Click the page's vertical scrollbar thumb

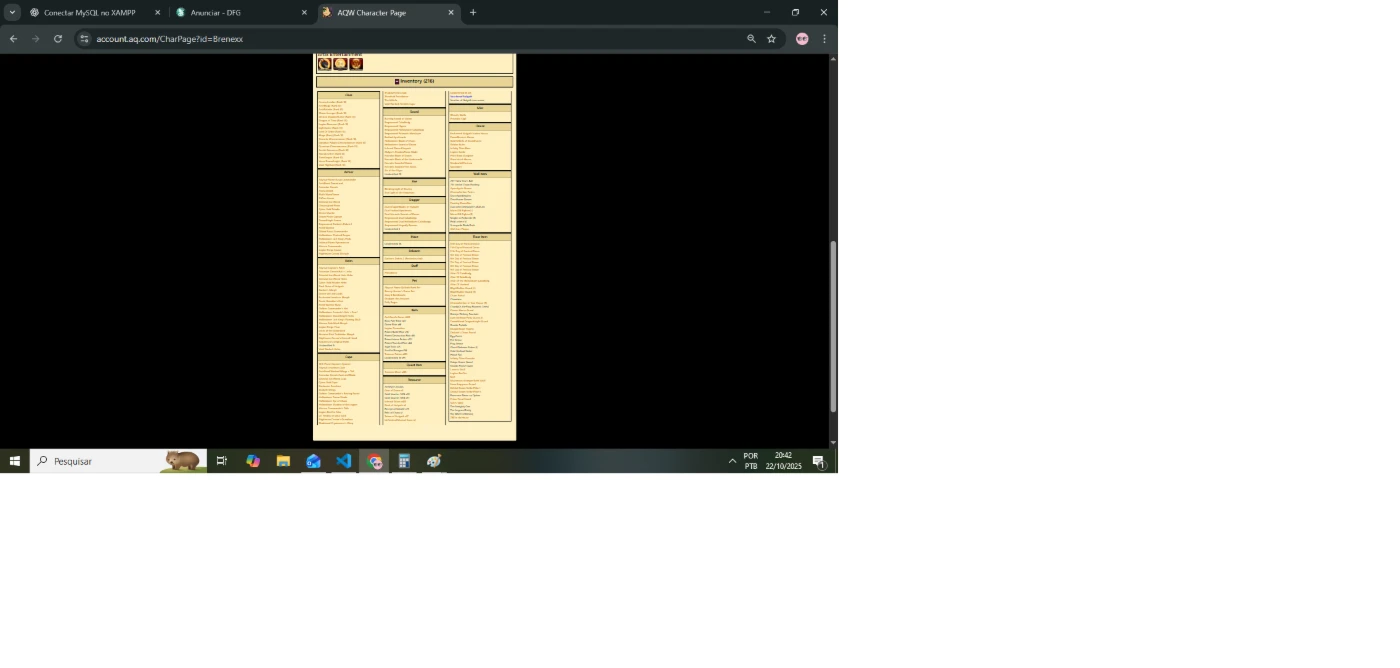(x=833, y=325)
